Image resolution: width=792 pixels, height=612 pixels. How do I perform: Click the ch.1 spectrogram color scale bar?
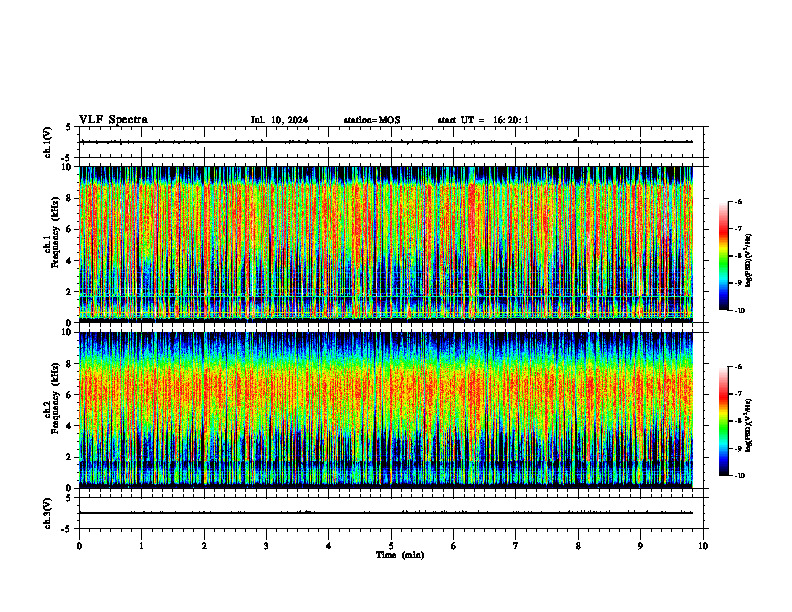tap(723, 256)
